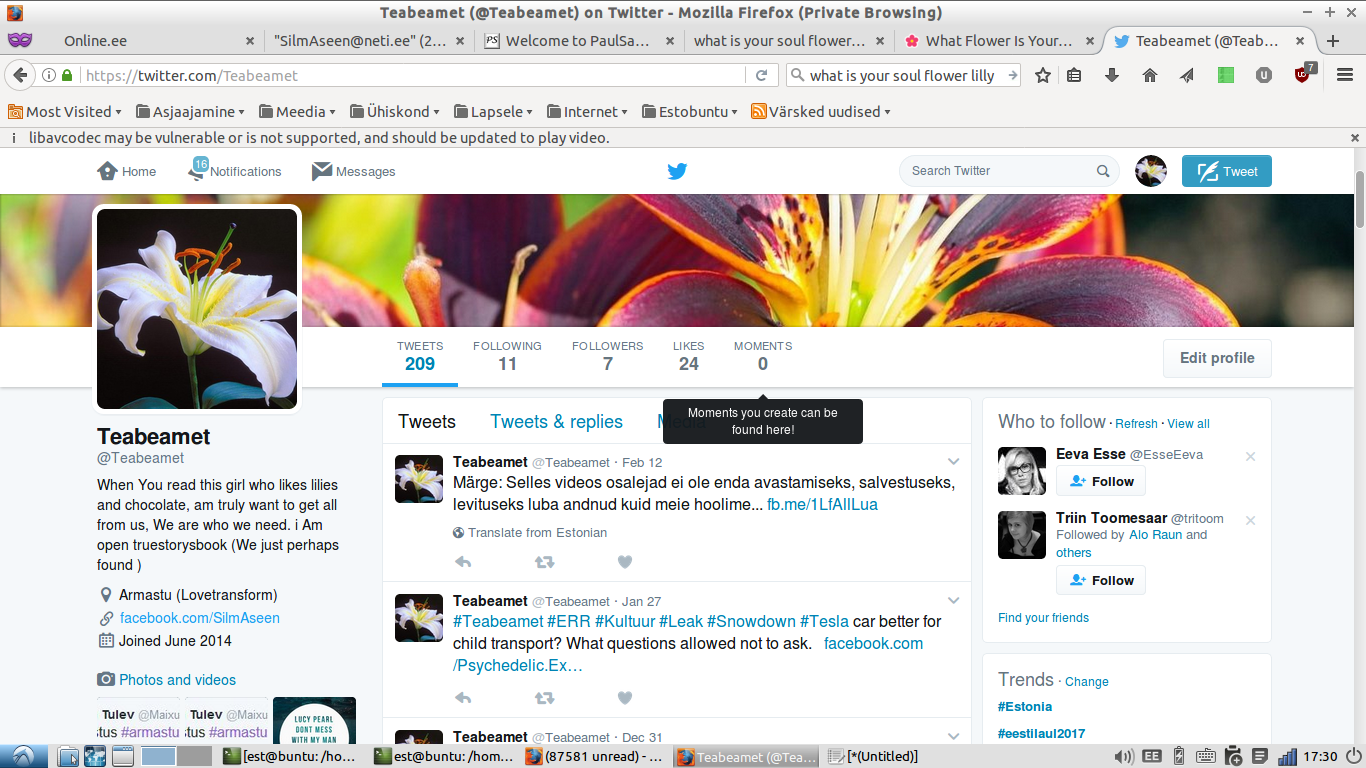Switch to the Welcome to PaulSa... tab
This screenshot has height=768, width=1366.
point(579,41)
